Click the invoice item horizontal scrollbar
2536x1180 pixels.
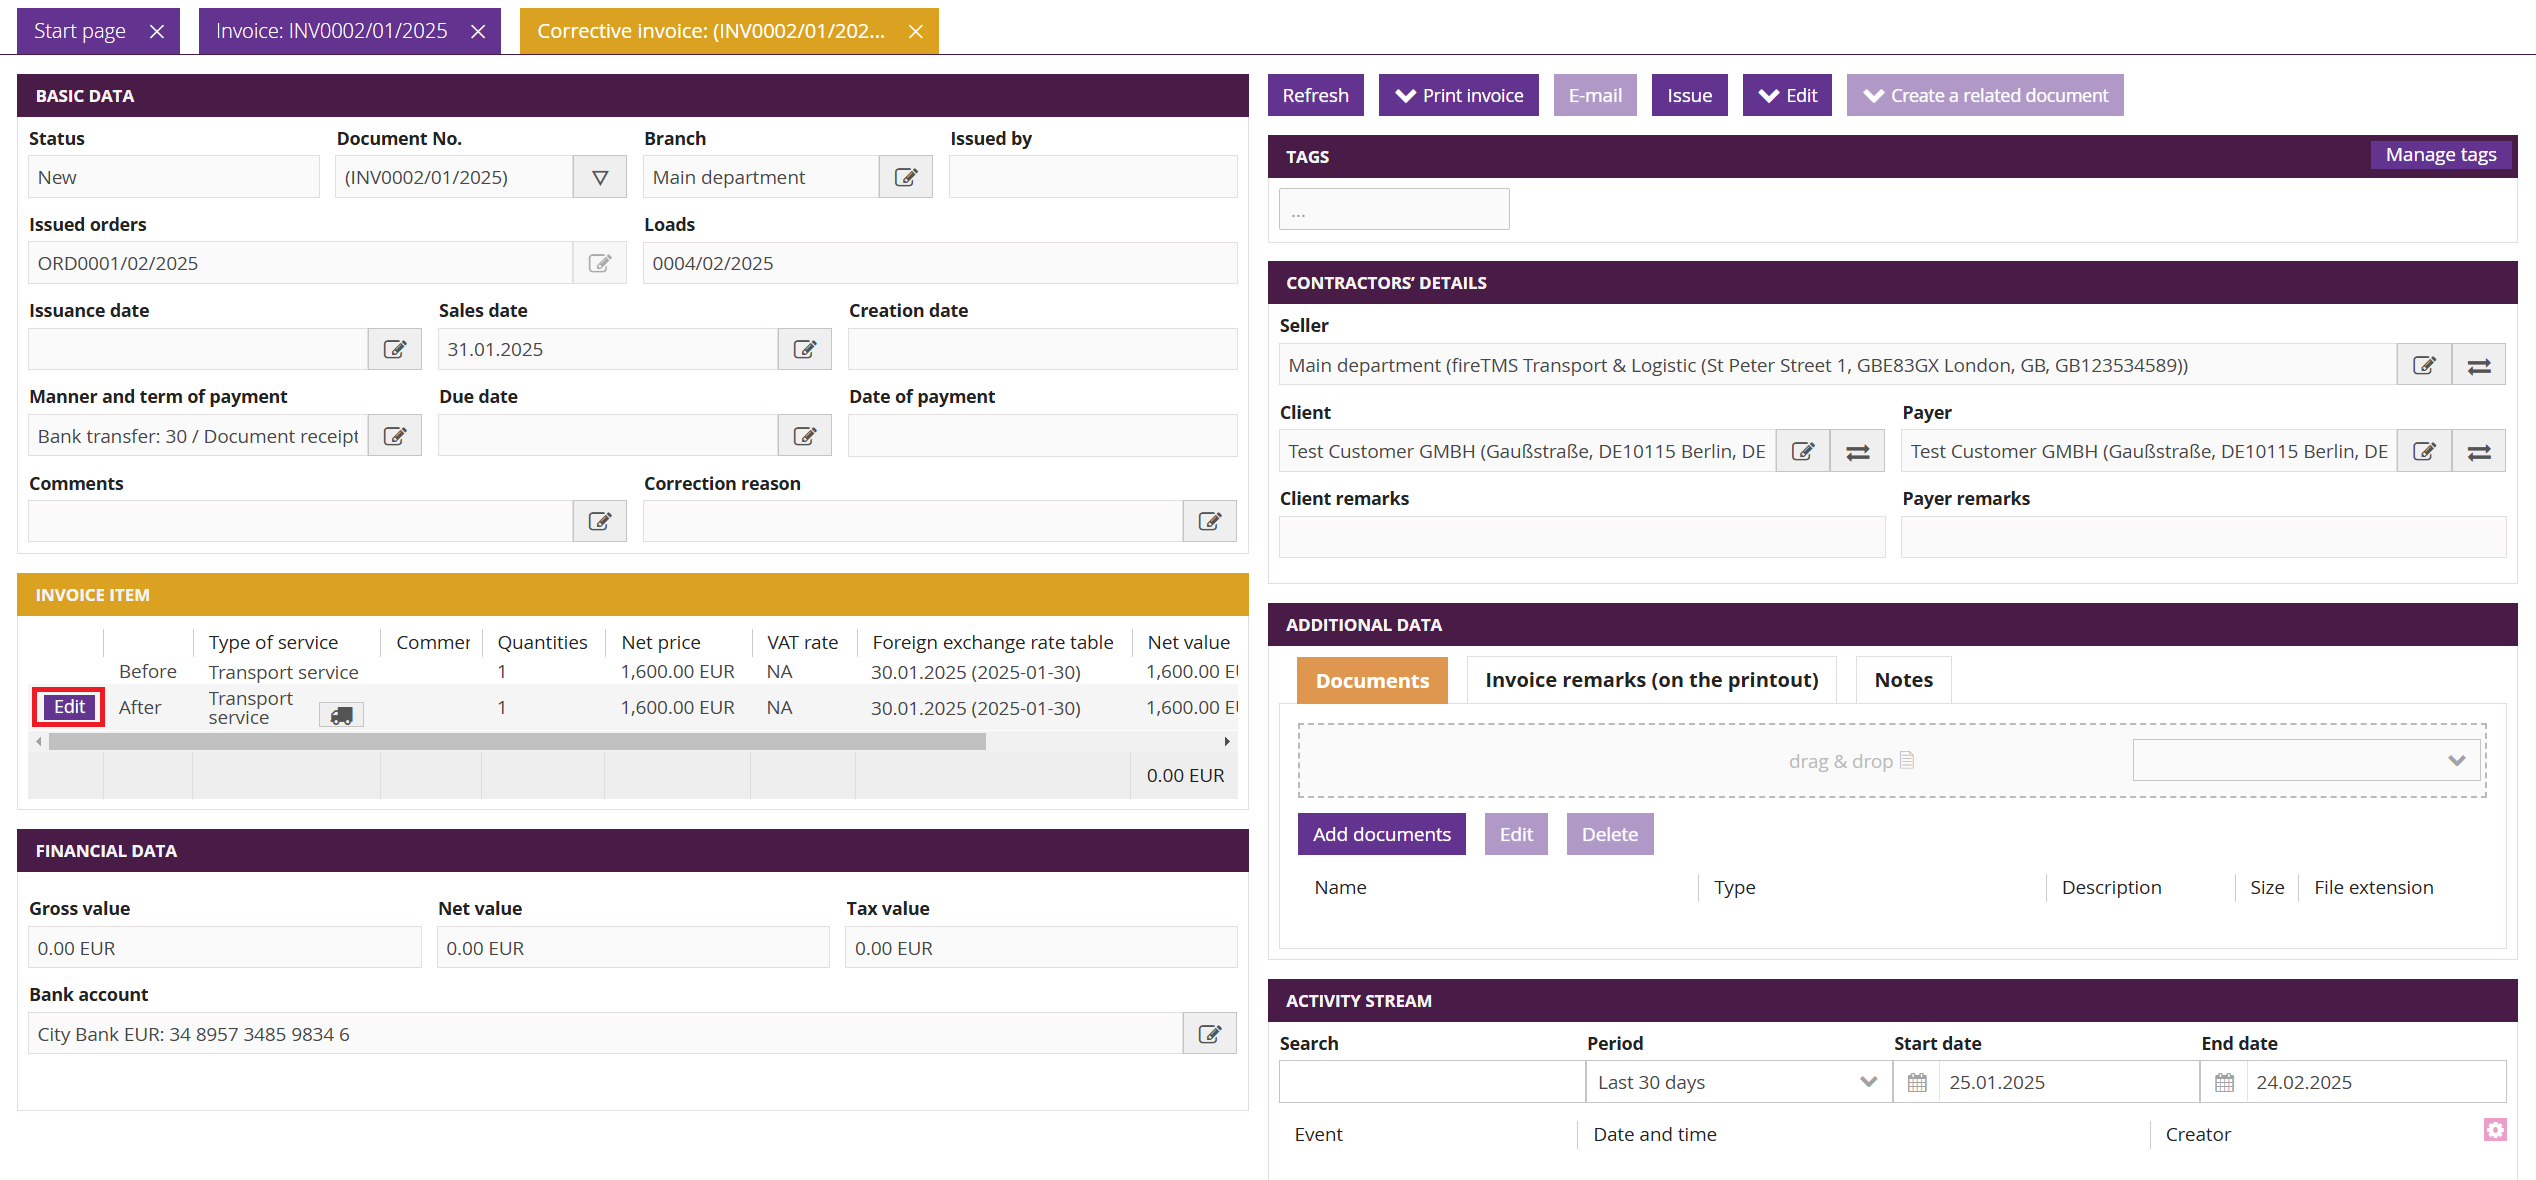pyautogui.click(x=517, y=742)
